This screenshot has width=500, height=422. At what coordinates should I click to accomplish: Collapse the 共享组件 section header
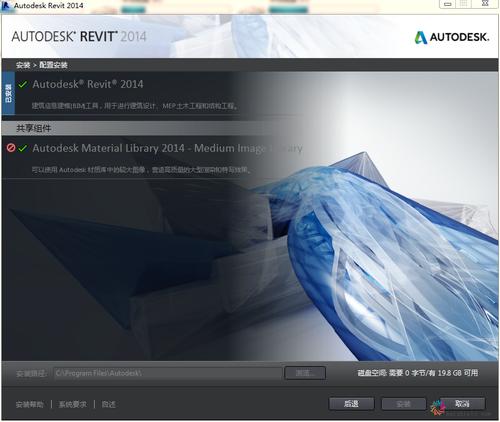tap(34, 128)
